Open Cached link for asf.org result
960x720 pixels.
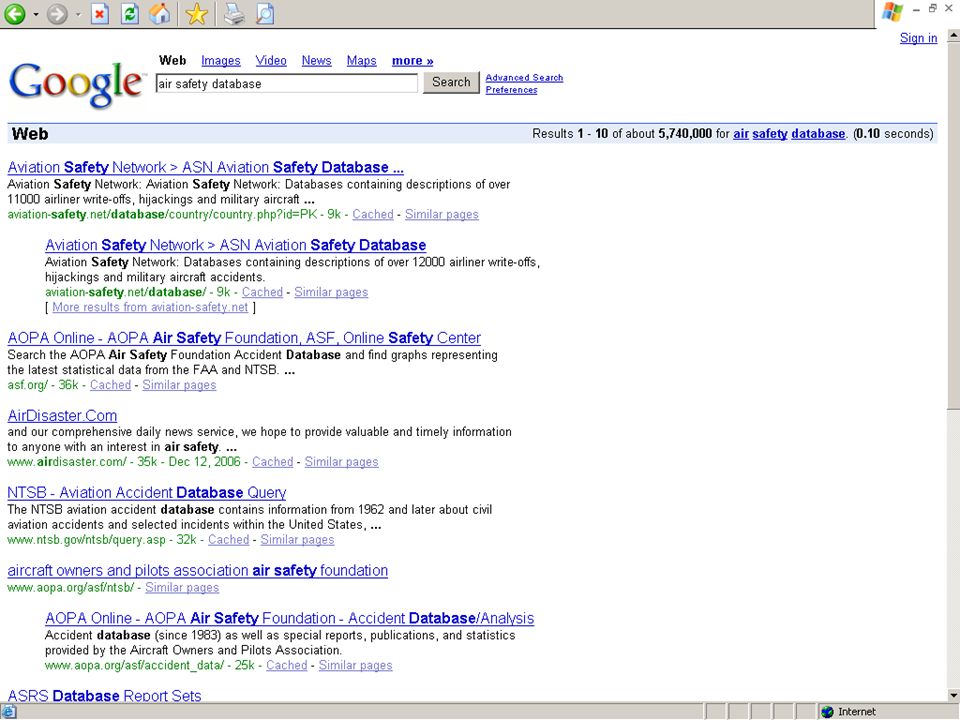pos(110,385)
